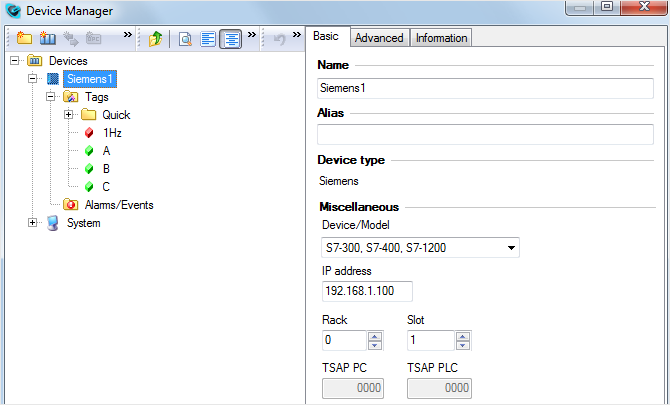This screenshot has height=405, width=670.
Task: Increase the Slot value with up arrow
Action: pyautogui.click(x=463, y=336)
